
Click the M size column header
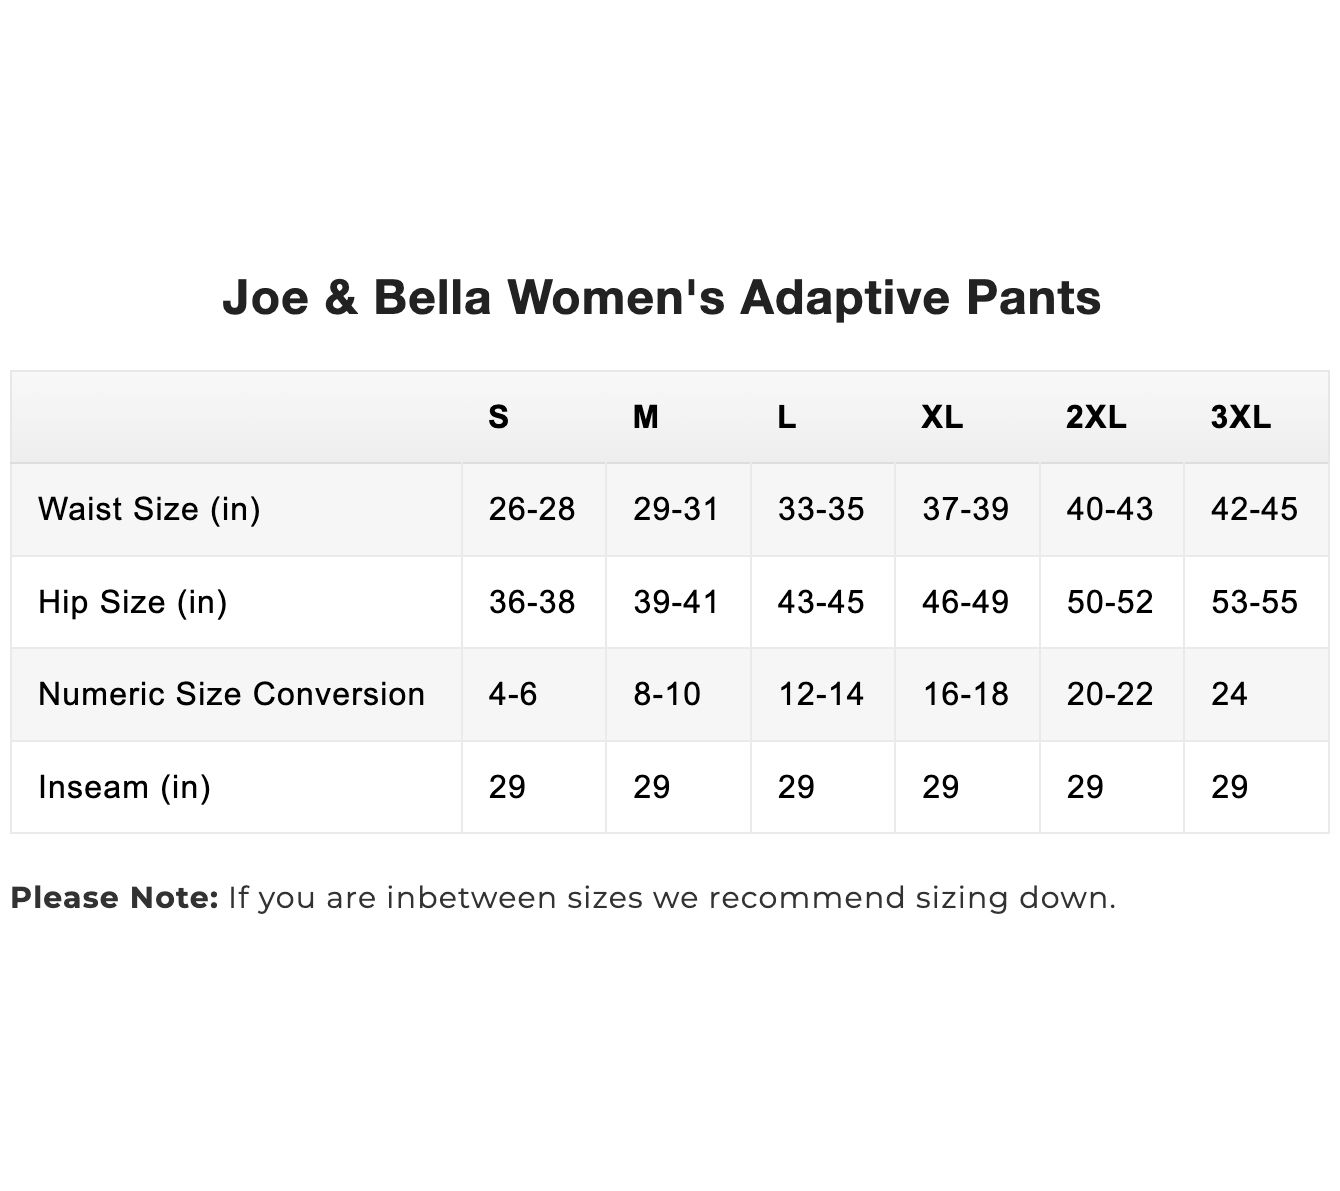pos(646,417)
